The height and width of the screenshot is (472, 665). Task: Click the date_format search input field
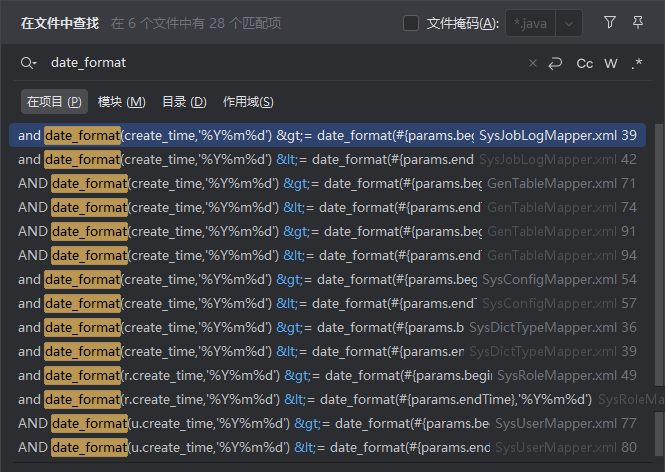284,63
